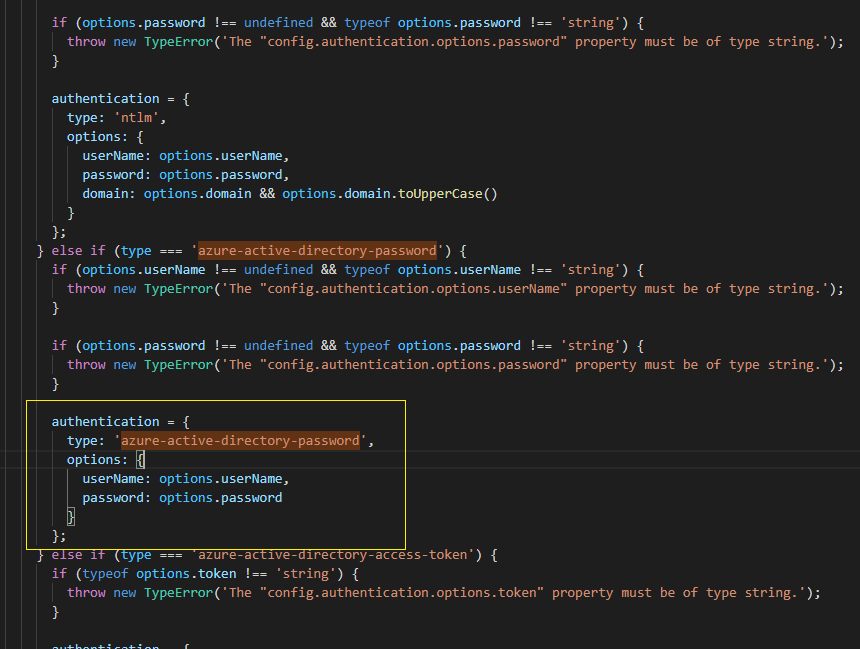Select the '&&' operator on the domain line
This screenshot has height=649, width=860.
click(x=270, y=193)
